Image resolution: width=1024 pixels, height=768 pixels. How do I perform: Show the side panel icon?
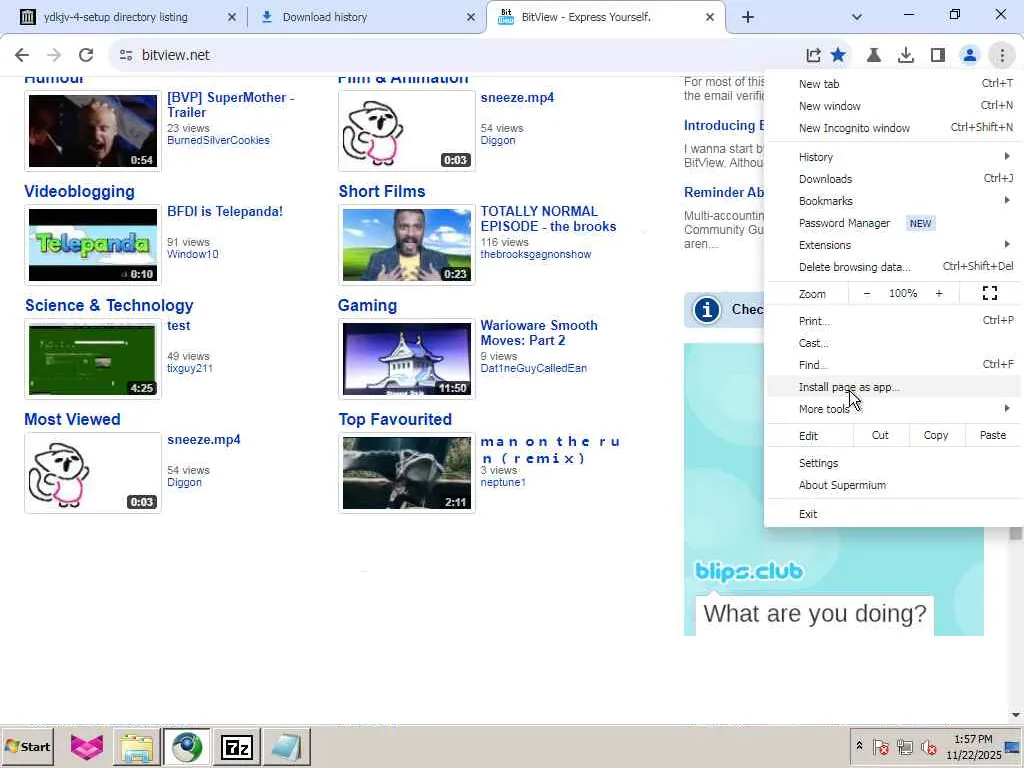938,56
